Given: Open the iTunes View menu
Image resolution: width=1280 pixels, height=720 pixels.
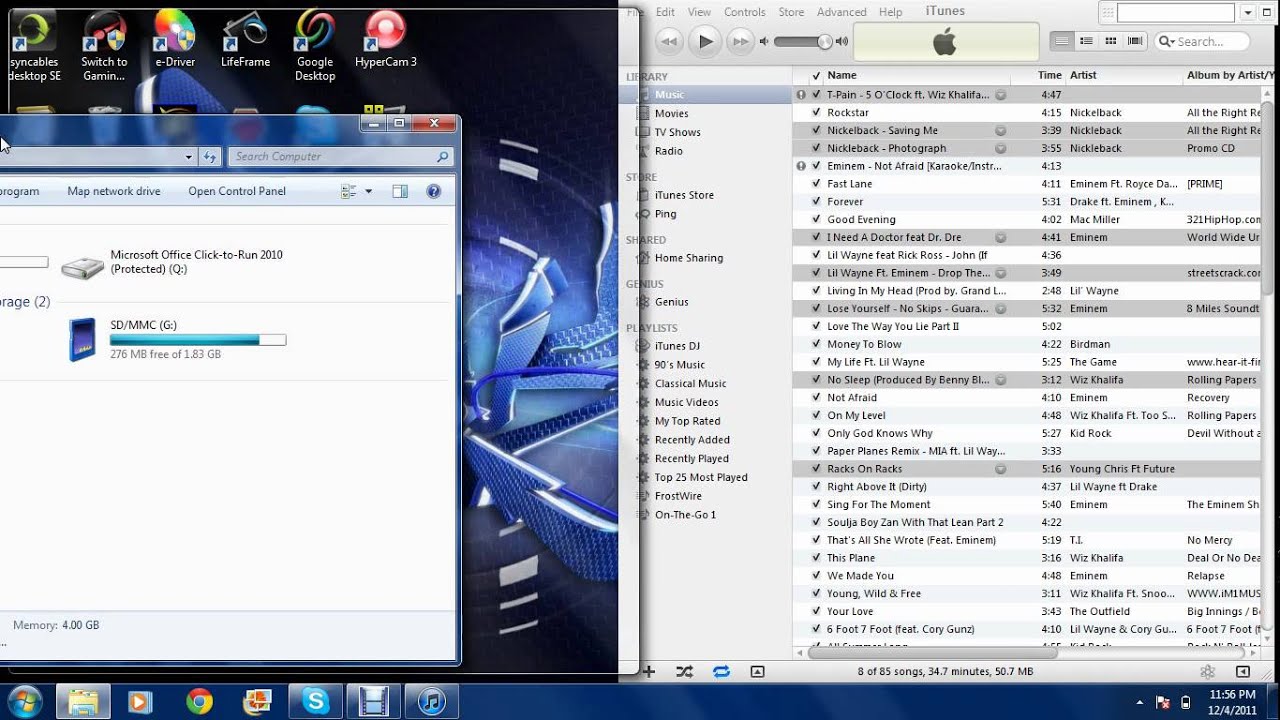Looking at the screenshot, I should (x=699, y=12).
